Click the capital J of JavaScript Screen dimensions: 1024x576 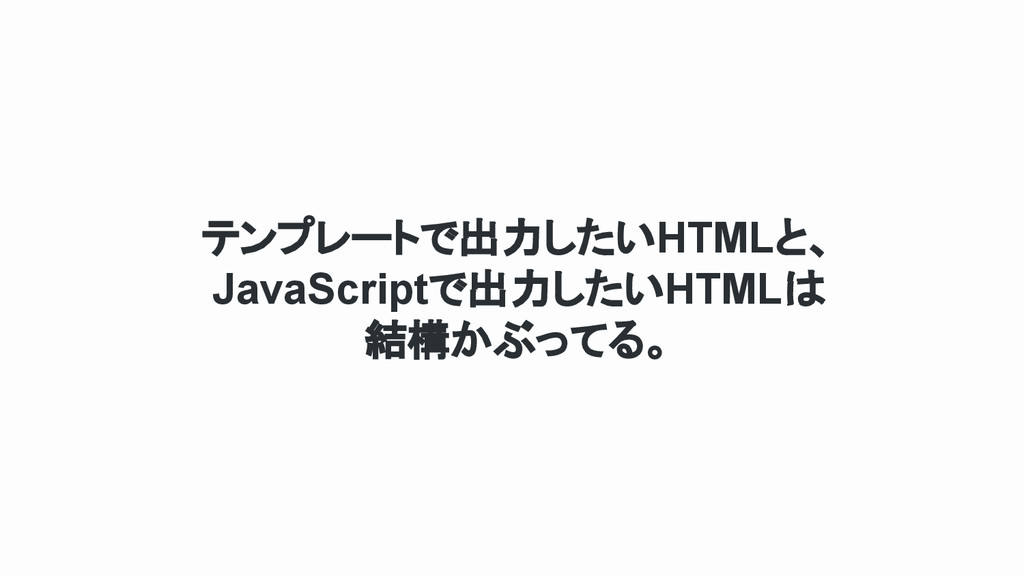(225, 291)
